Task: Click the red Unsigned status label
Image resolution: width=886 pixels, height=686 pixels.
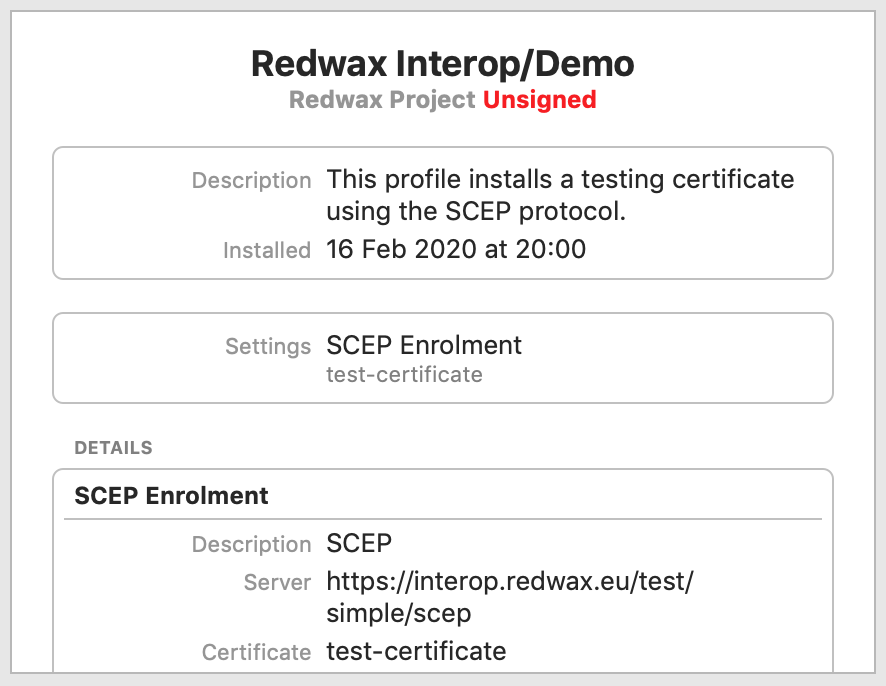Action: [x=539, y=100]
